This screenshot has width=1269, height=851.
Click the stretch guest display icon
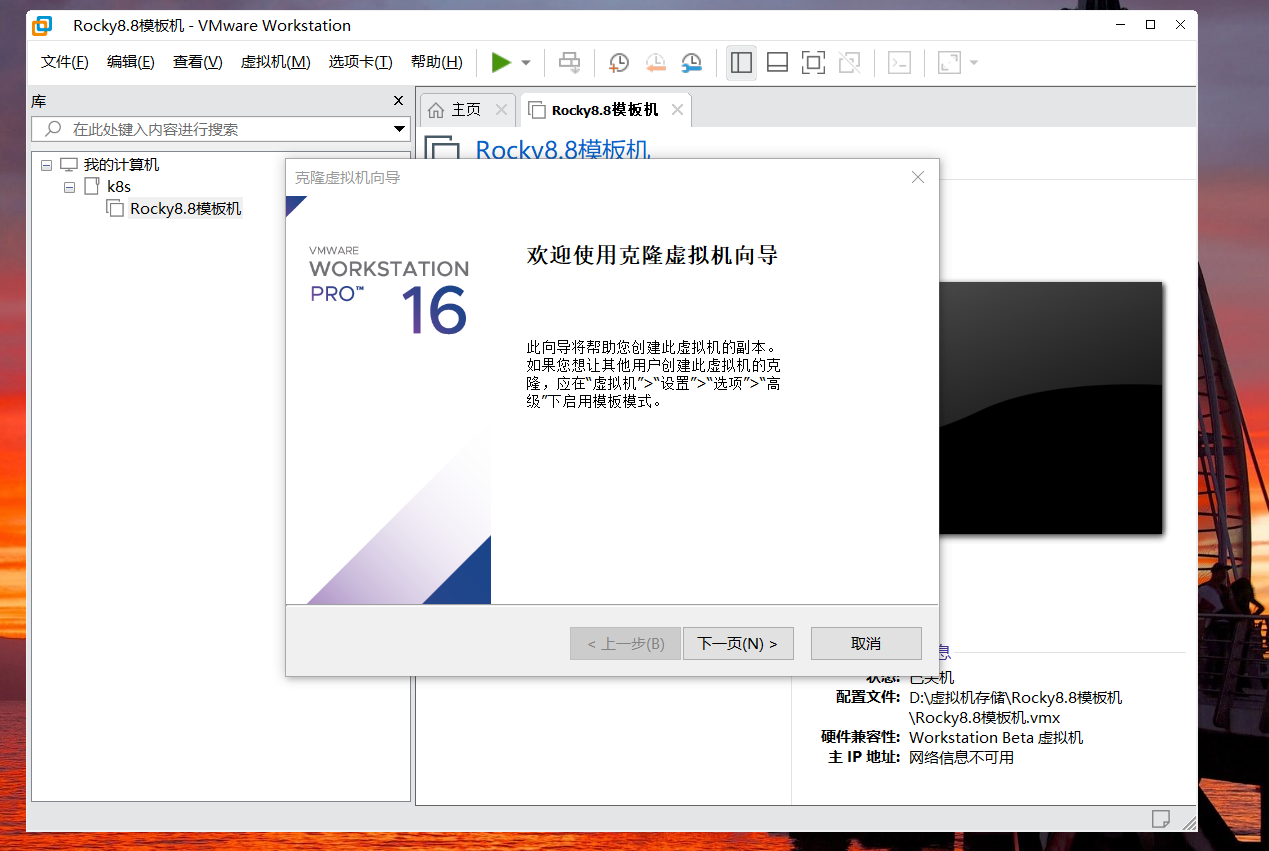pos(949,63)
